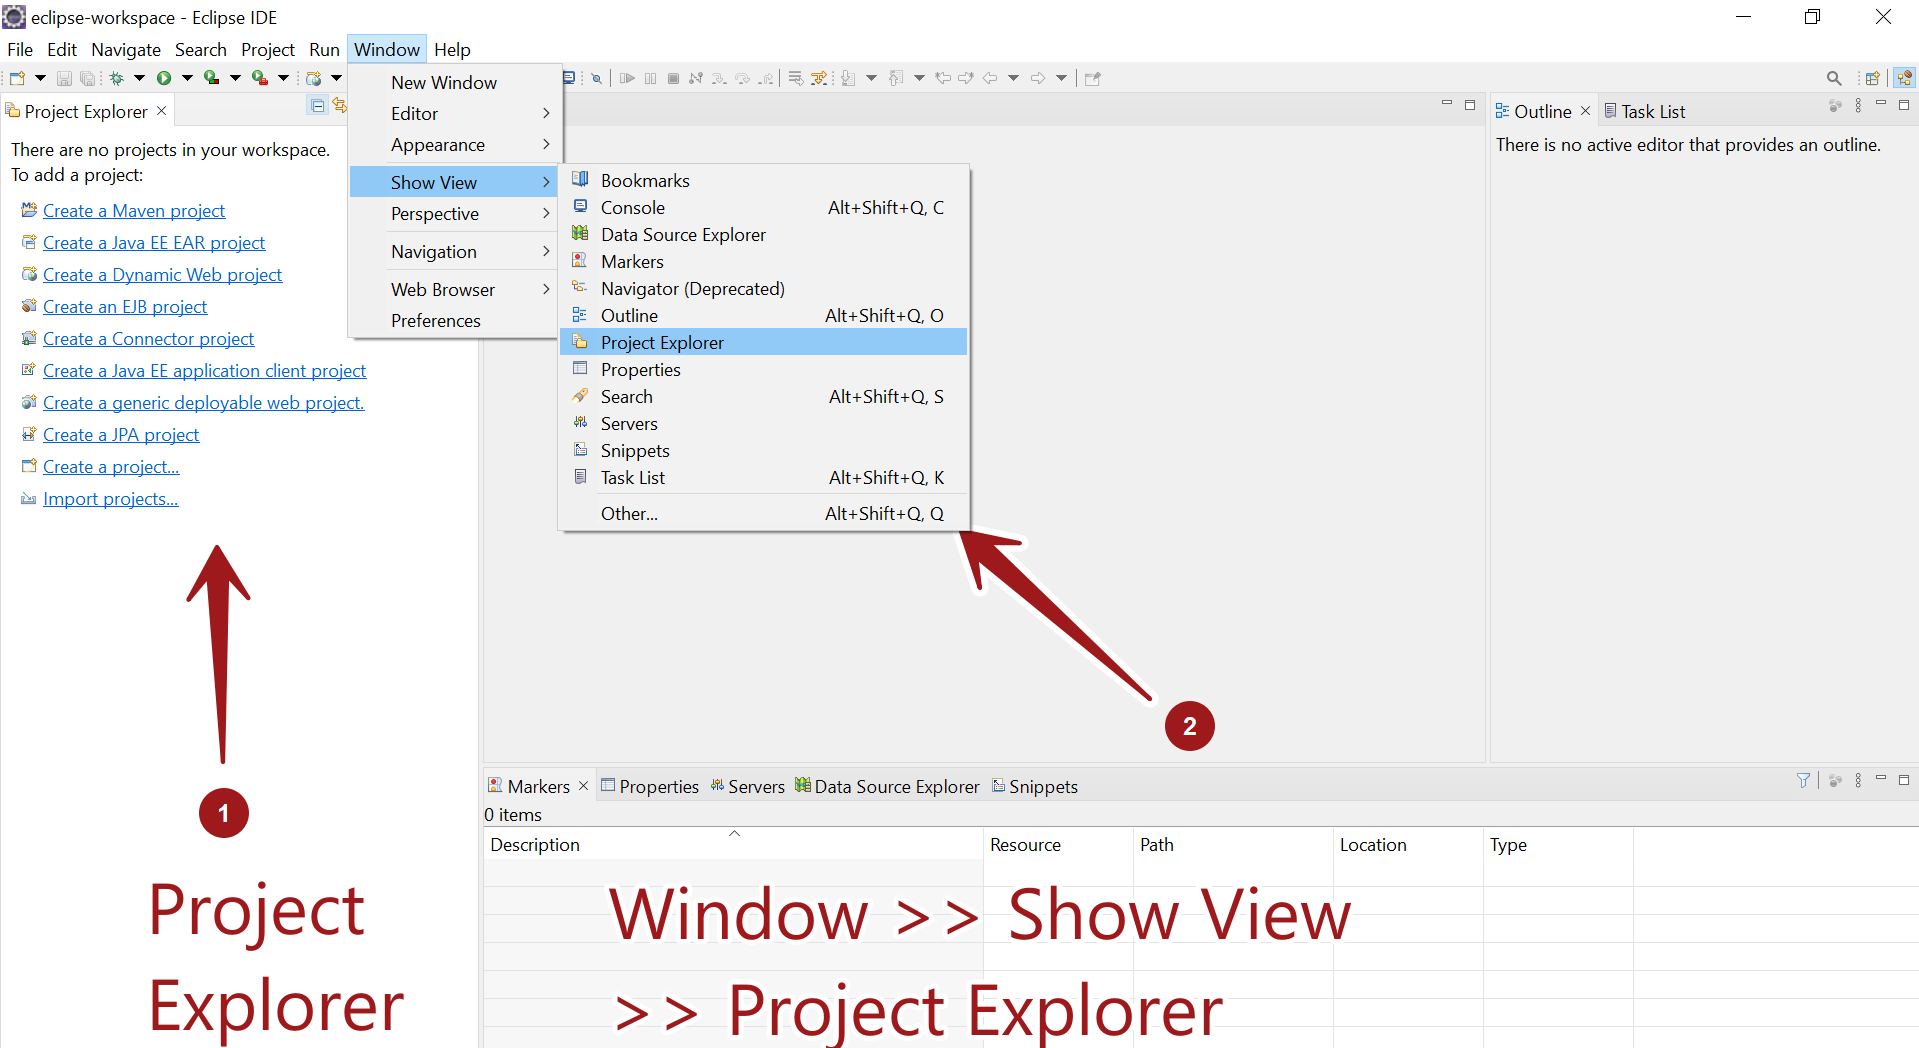The width and height of the screenshot is (1919, 1048).
Task: Choose Other... in the Show View submenu
Action: 764,514
